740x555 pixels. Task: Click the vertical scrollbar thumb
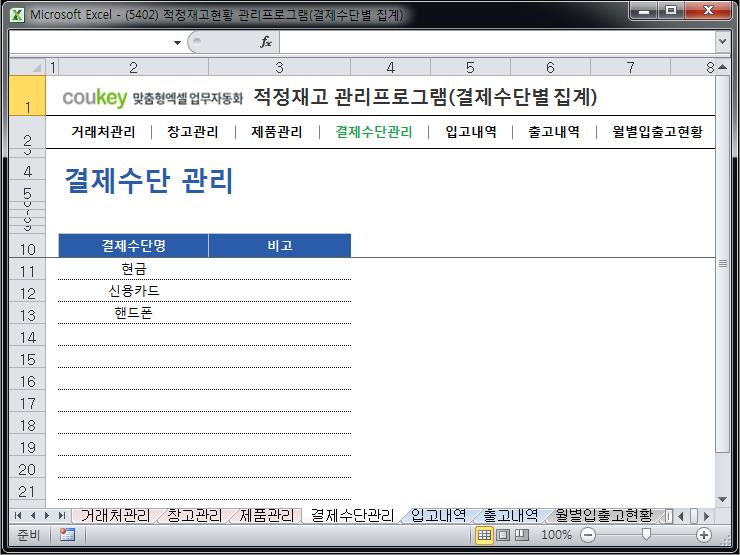click(722, 263)
